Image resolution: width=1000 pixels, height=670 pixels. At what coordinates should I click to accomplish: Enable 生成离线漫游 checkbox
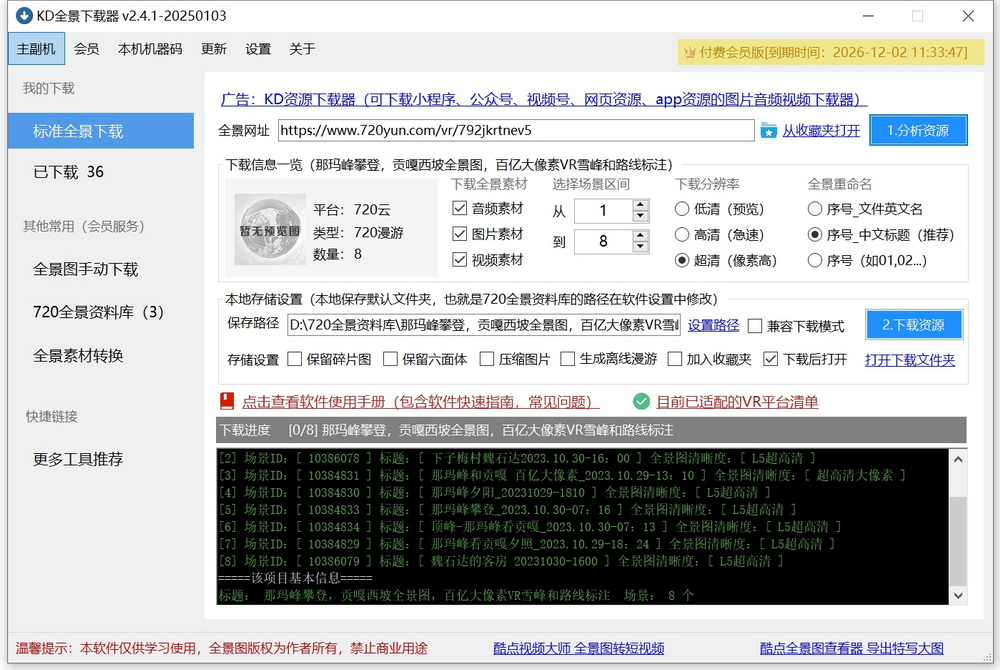(567, 359)
